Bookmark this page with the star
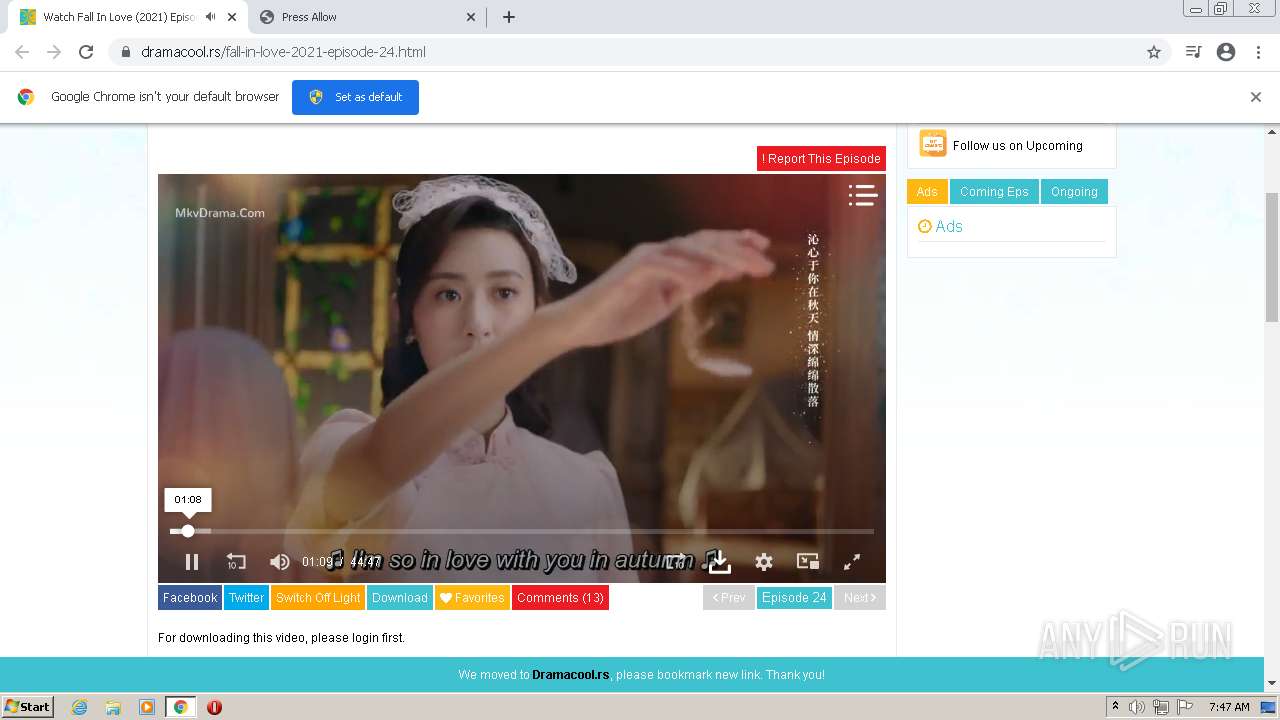This screenshot has height=720, width=1280. tap(1154, 52)
